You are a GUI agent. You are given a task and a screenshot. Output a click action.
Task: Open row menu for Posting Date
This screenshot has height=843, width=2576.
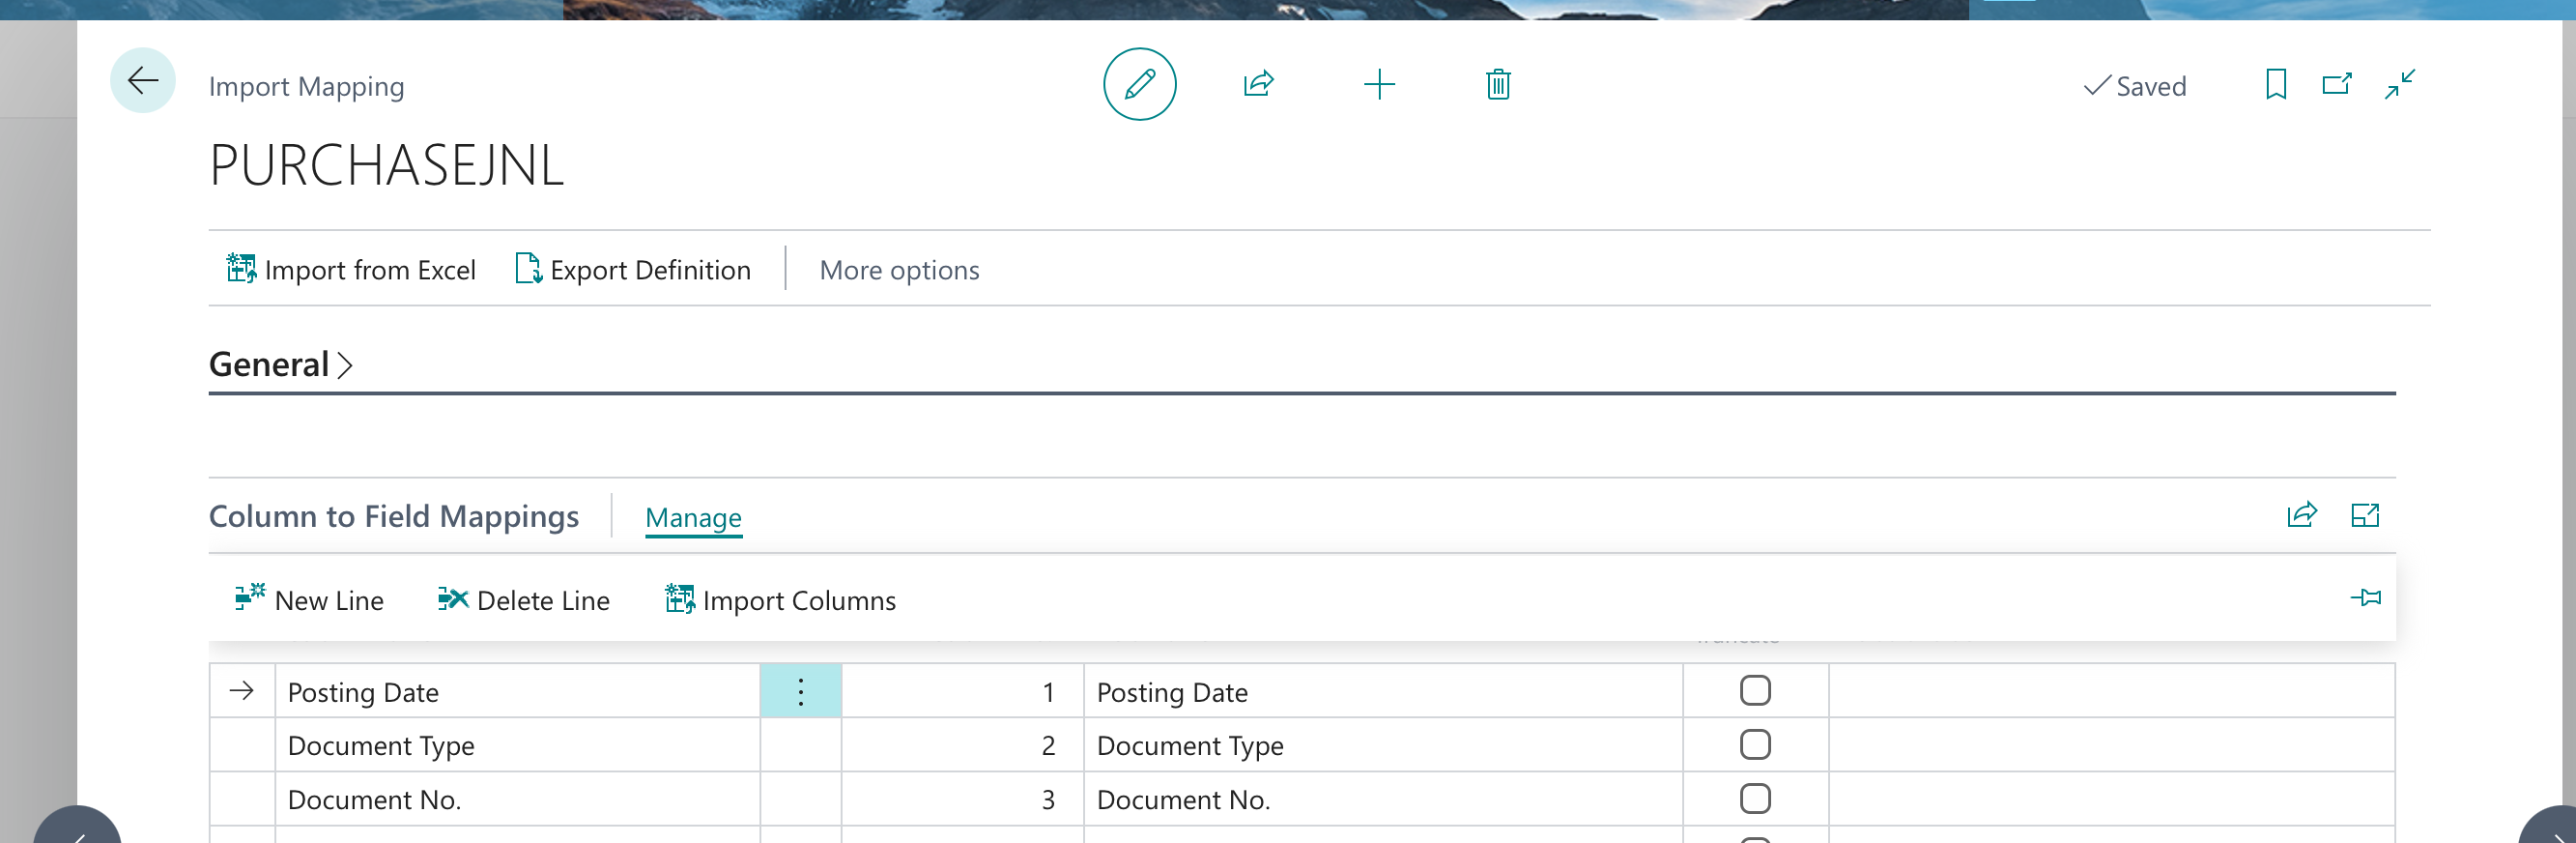click(801, 691)
